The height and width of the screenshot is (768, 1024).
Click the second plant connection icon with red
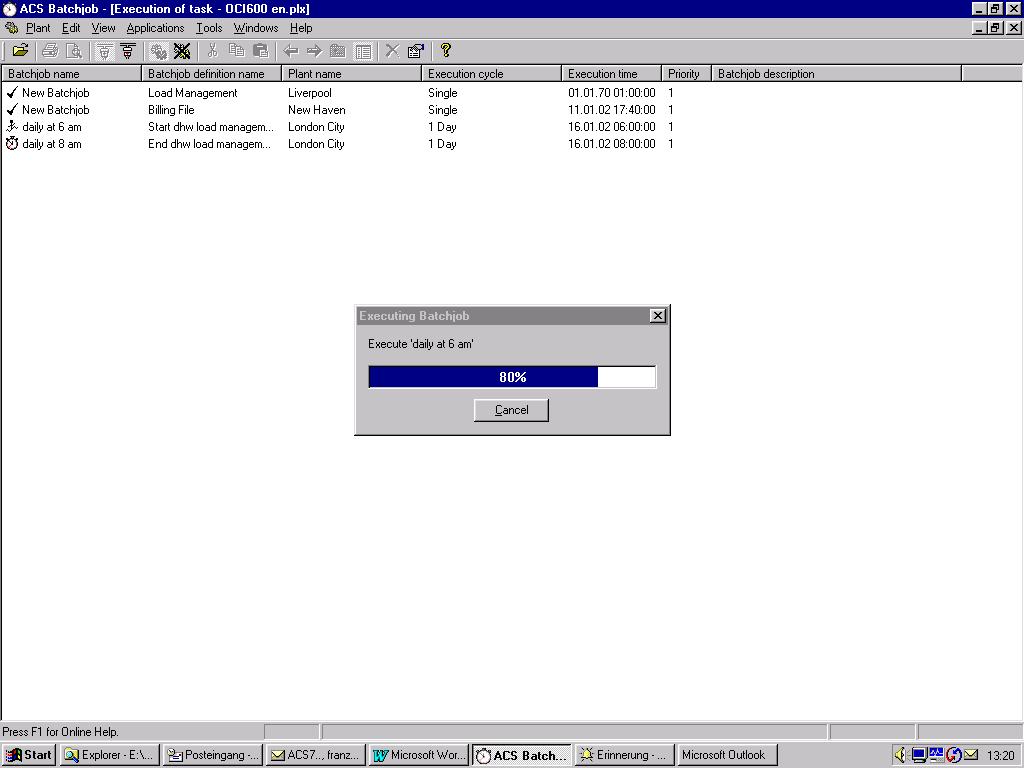(128, 50)
